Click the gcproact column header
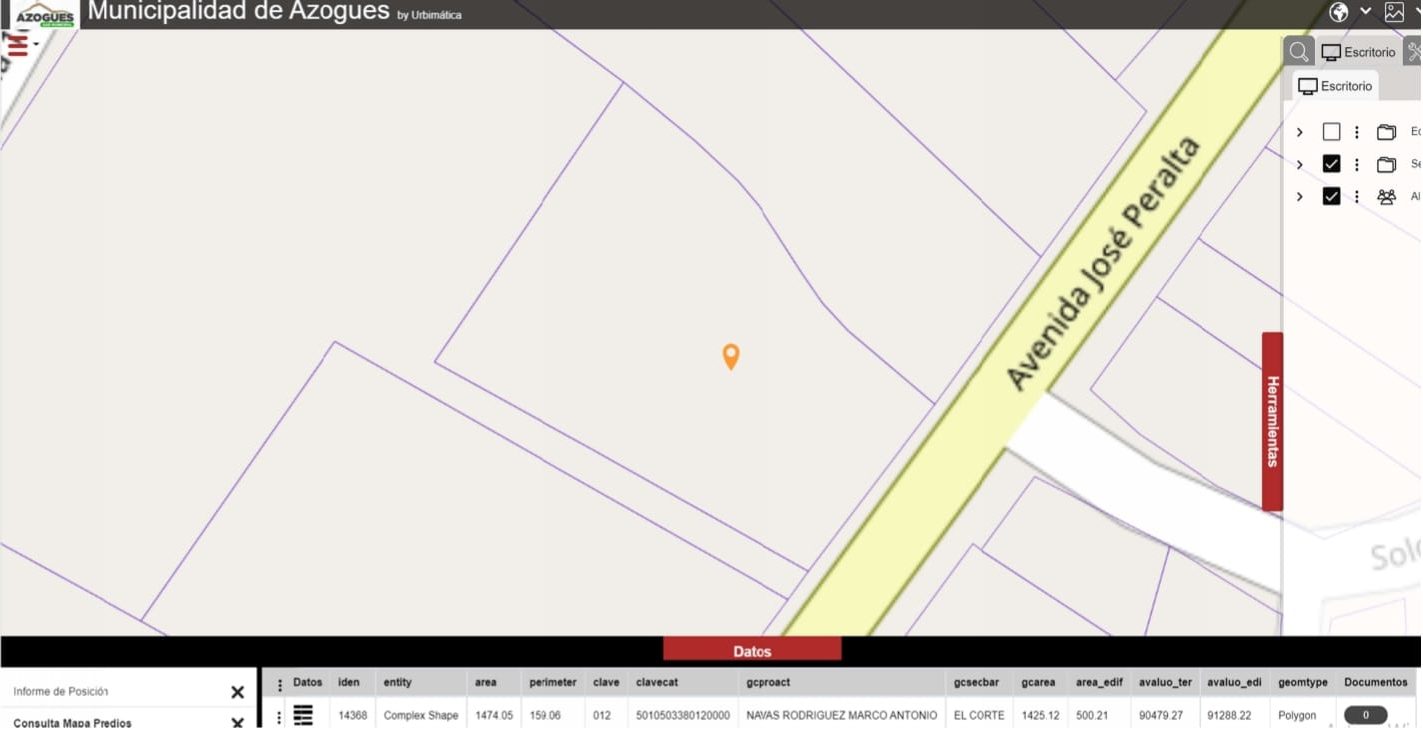 click(x=768, y=682)
